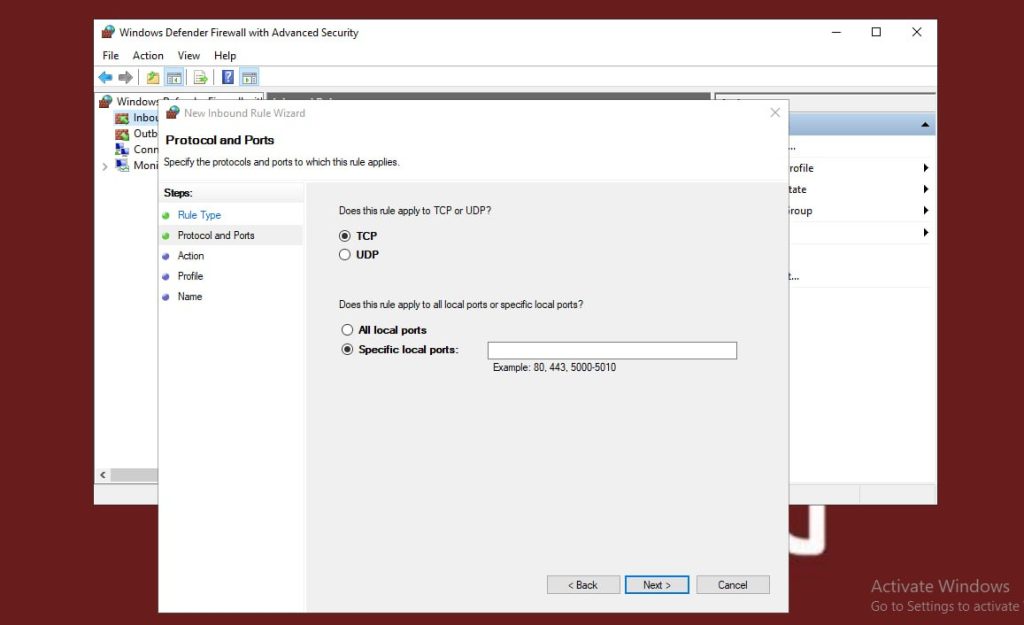1024x625 pixels.
Task: Open the Action menu
Action: [x=148, y=56]
